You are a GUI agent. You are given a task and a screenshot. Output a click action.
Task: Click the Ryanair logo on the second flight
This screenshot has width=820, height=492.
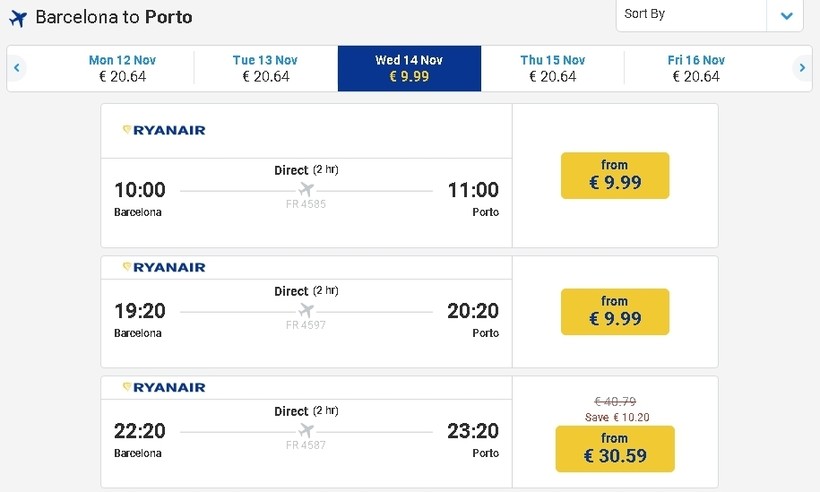[x=163, y=267]
